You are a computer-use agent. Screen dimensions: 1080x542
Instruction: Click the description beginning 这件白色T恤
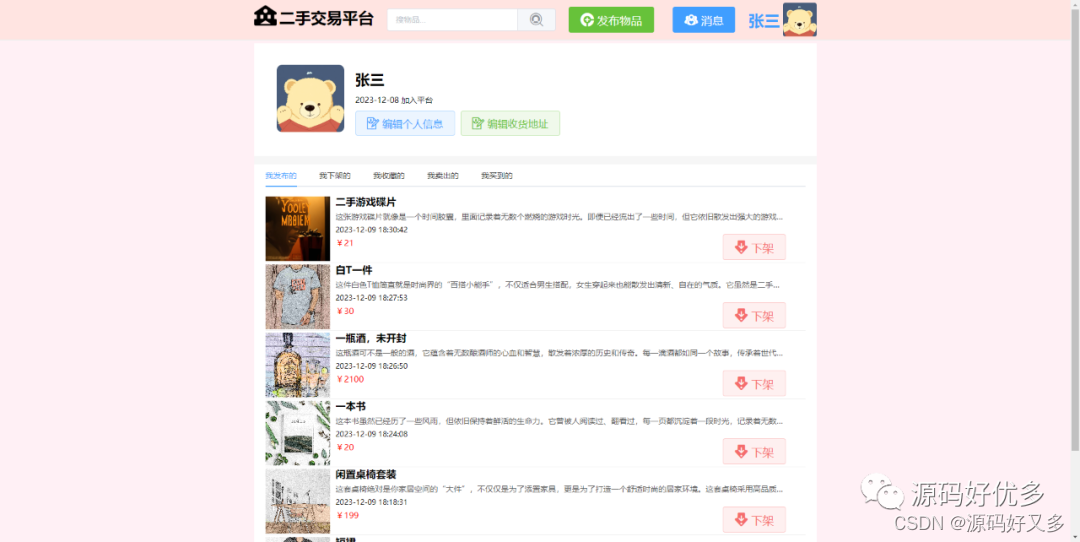click(x=559, y=284)
